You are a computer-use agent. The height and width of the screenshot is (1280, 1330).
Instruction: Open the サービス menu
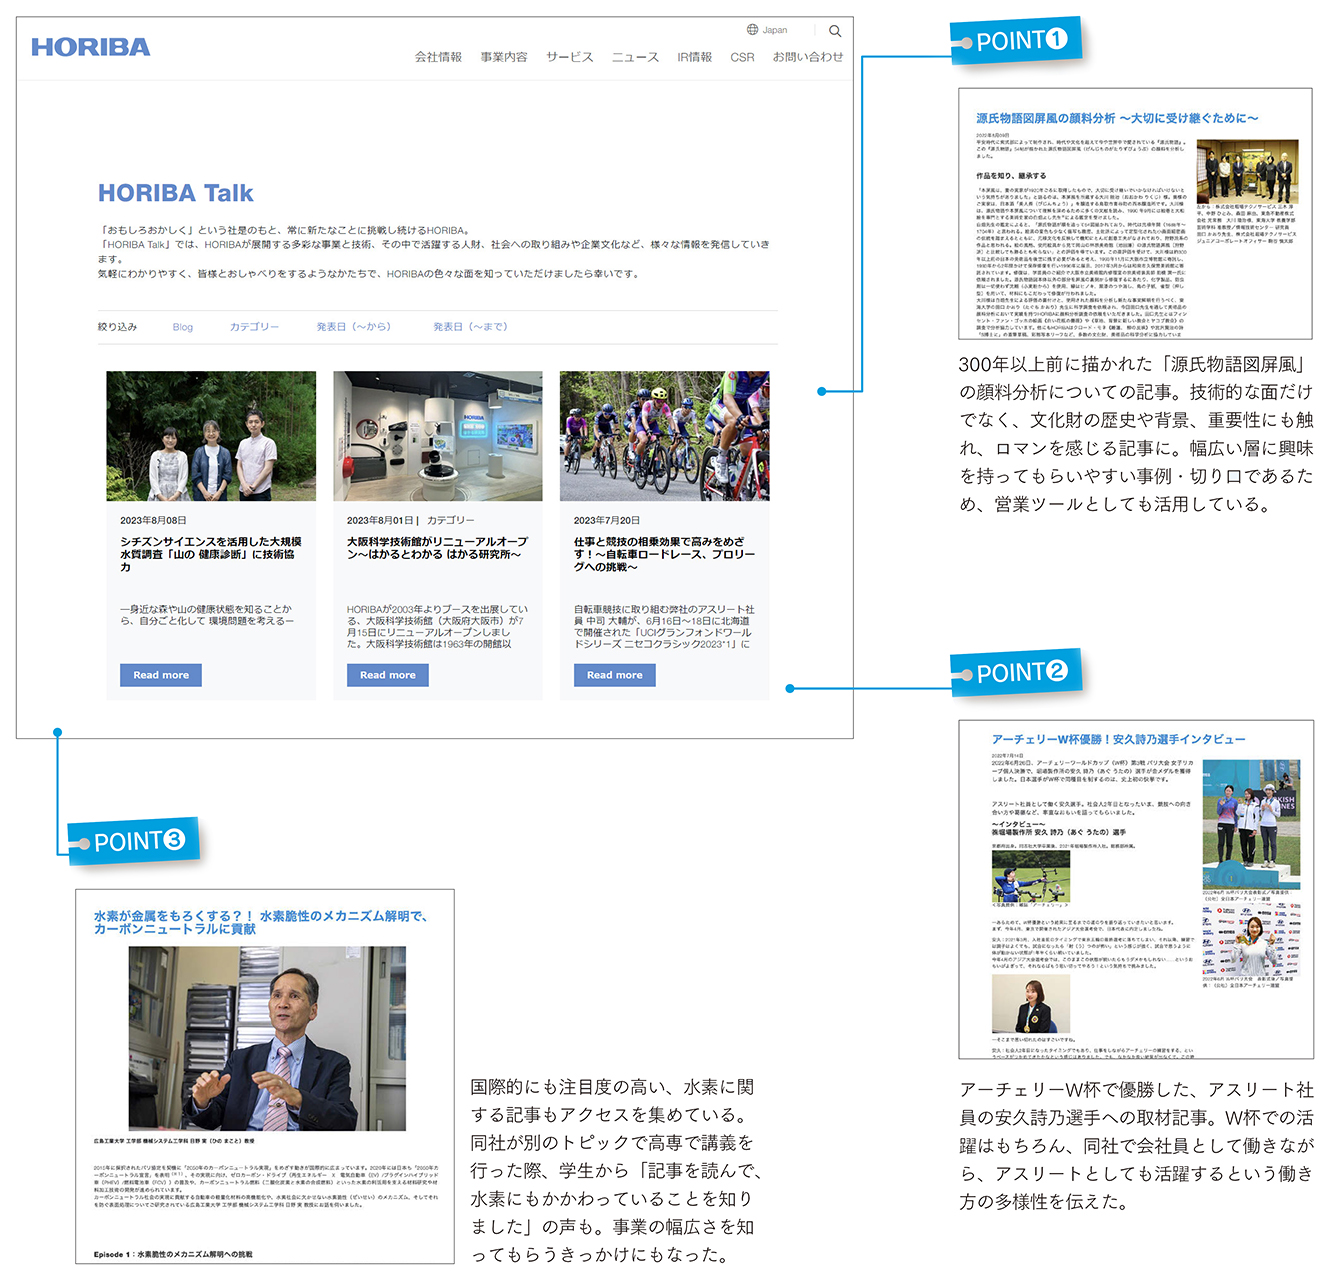point(570,57)
